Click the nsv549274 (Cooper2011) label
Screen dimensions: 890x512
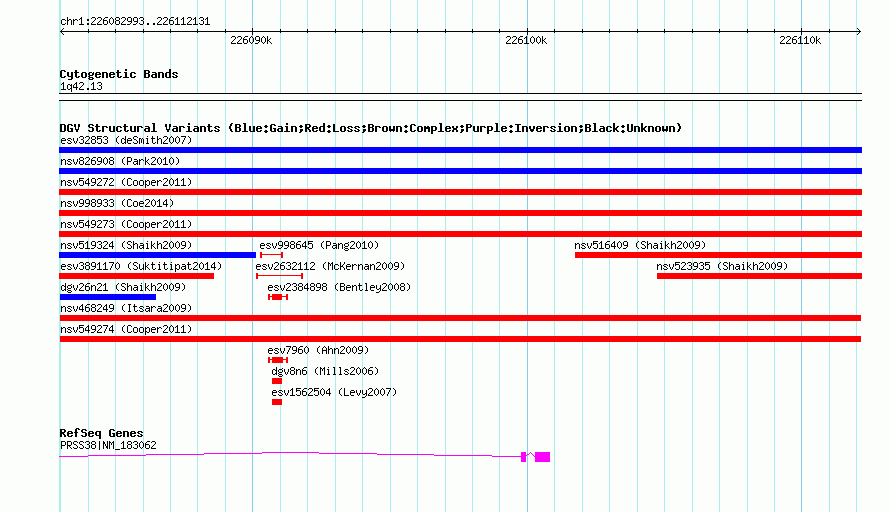[126, 329]
